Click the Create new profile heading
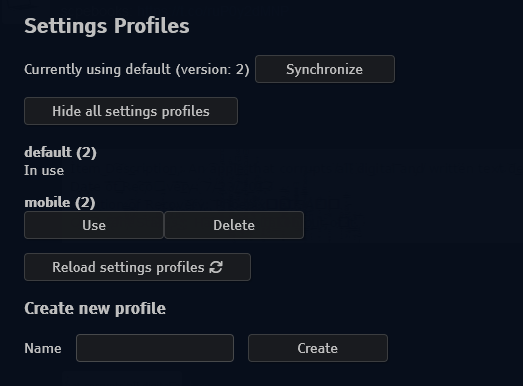Screen dimensions: 523x386 [x=95, y=308]
